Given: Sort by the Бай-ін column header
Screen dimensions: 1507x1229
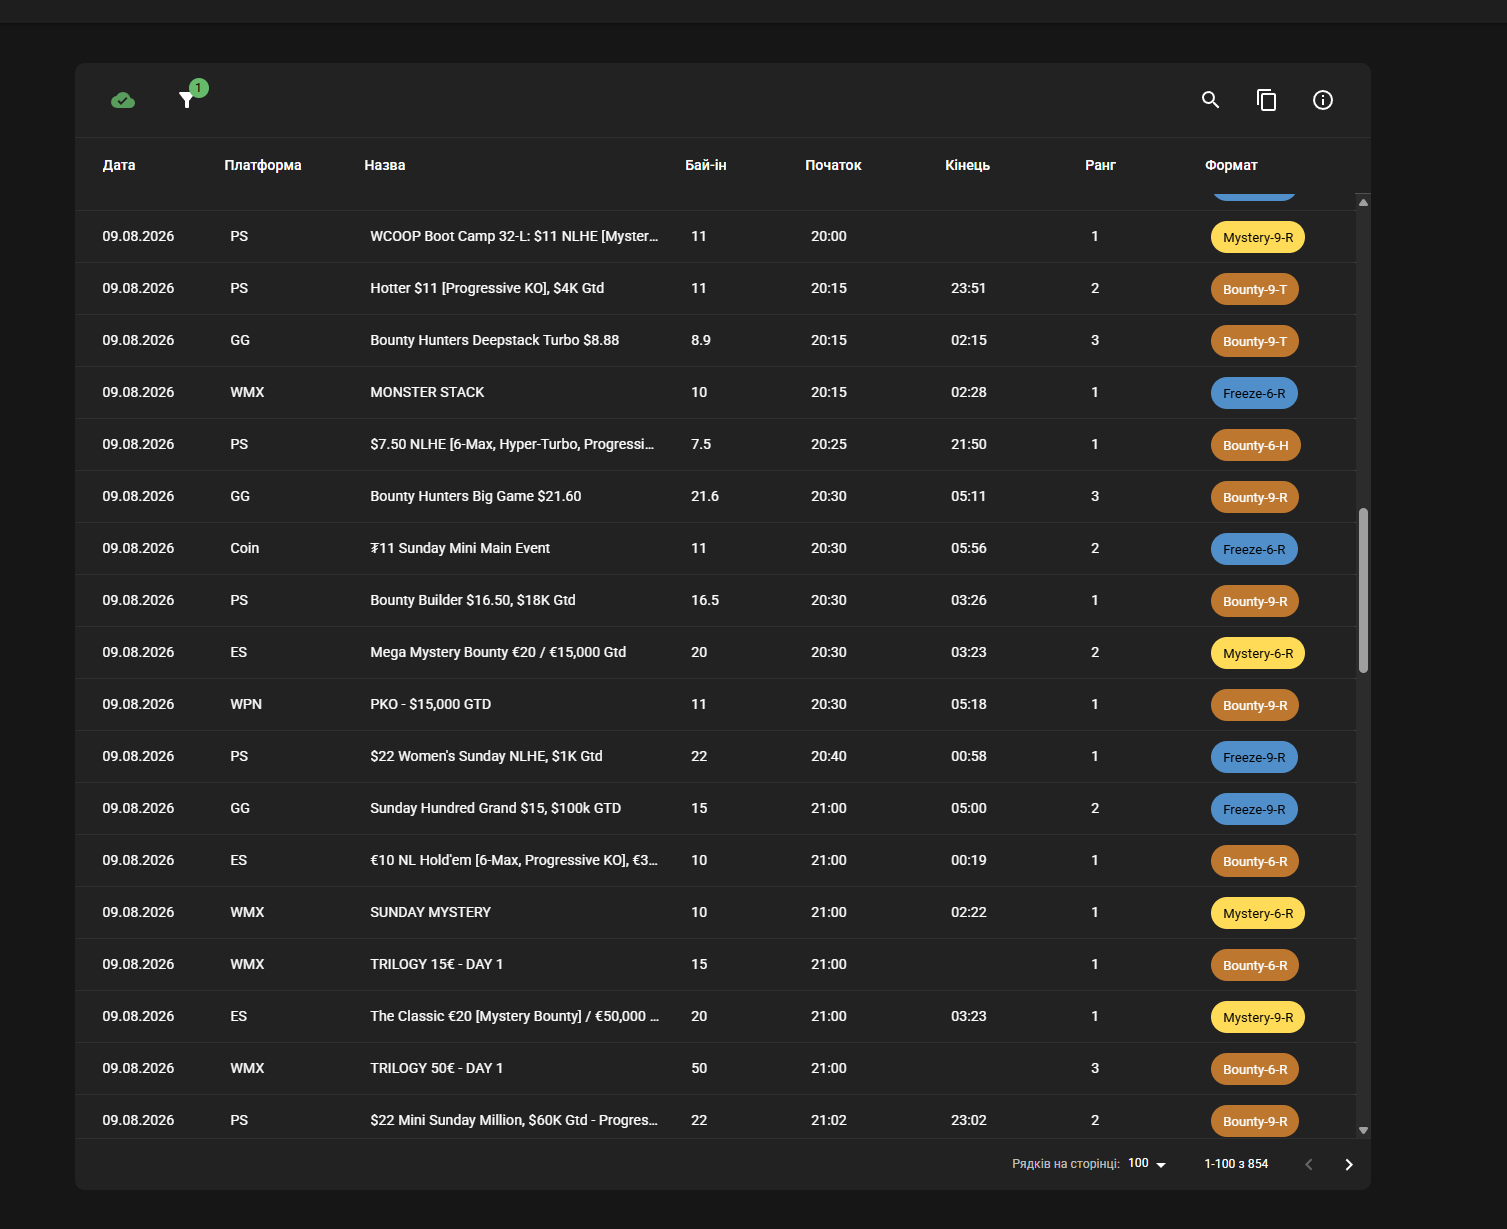Looking at the screenshot, I should (x=706, y=165).
